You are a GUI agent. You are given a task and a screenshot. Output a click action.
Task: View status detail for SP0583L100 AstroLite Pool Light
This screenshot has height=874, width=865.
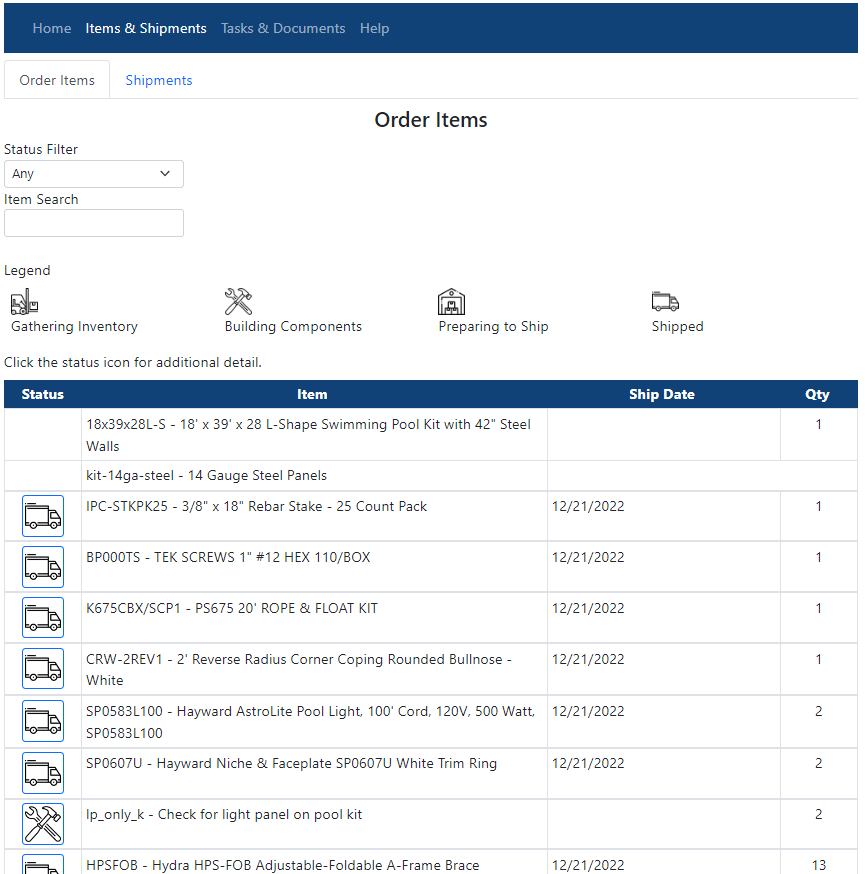click(x=43, y=721)
